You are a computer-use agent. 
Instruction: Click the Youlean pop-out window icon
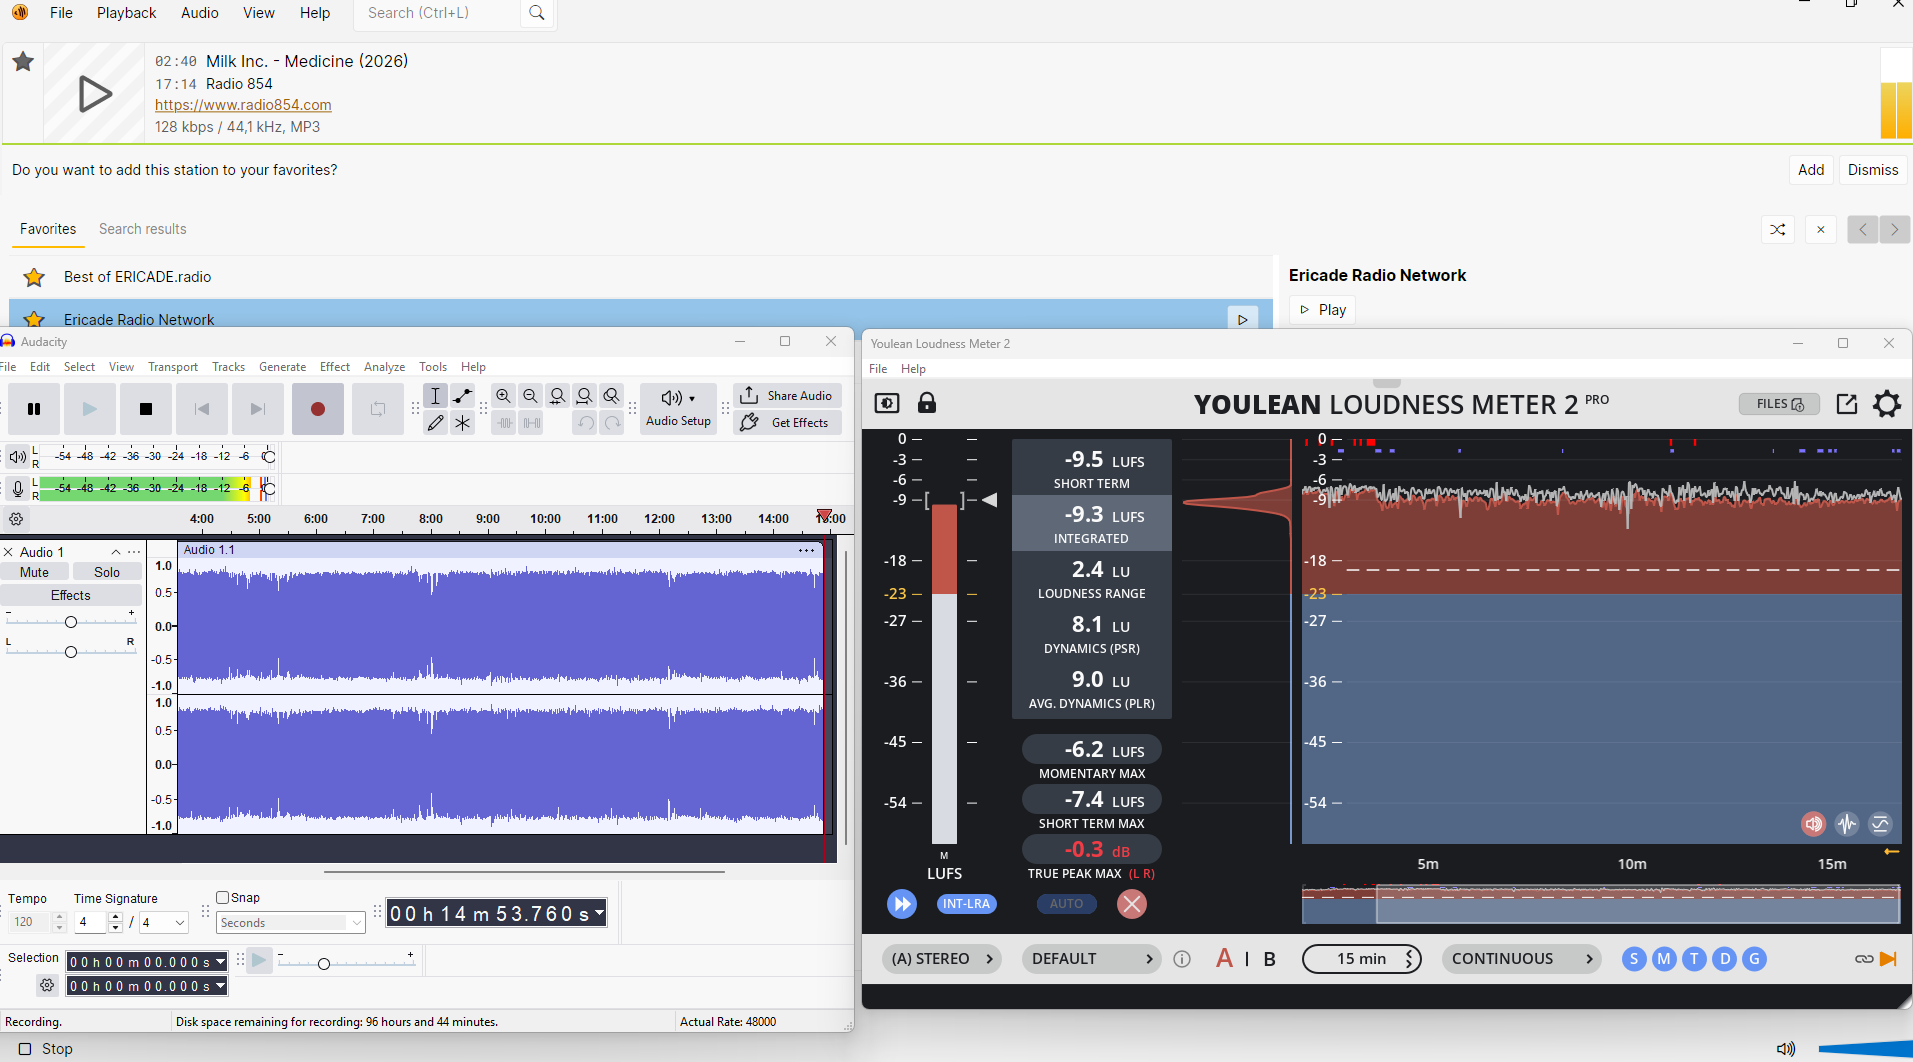(1847, 404)
